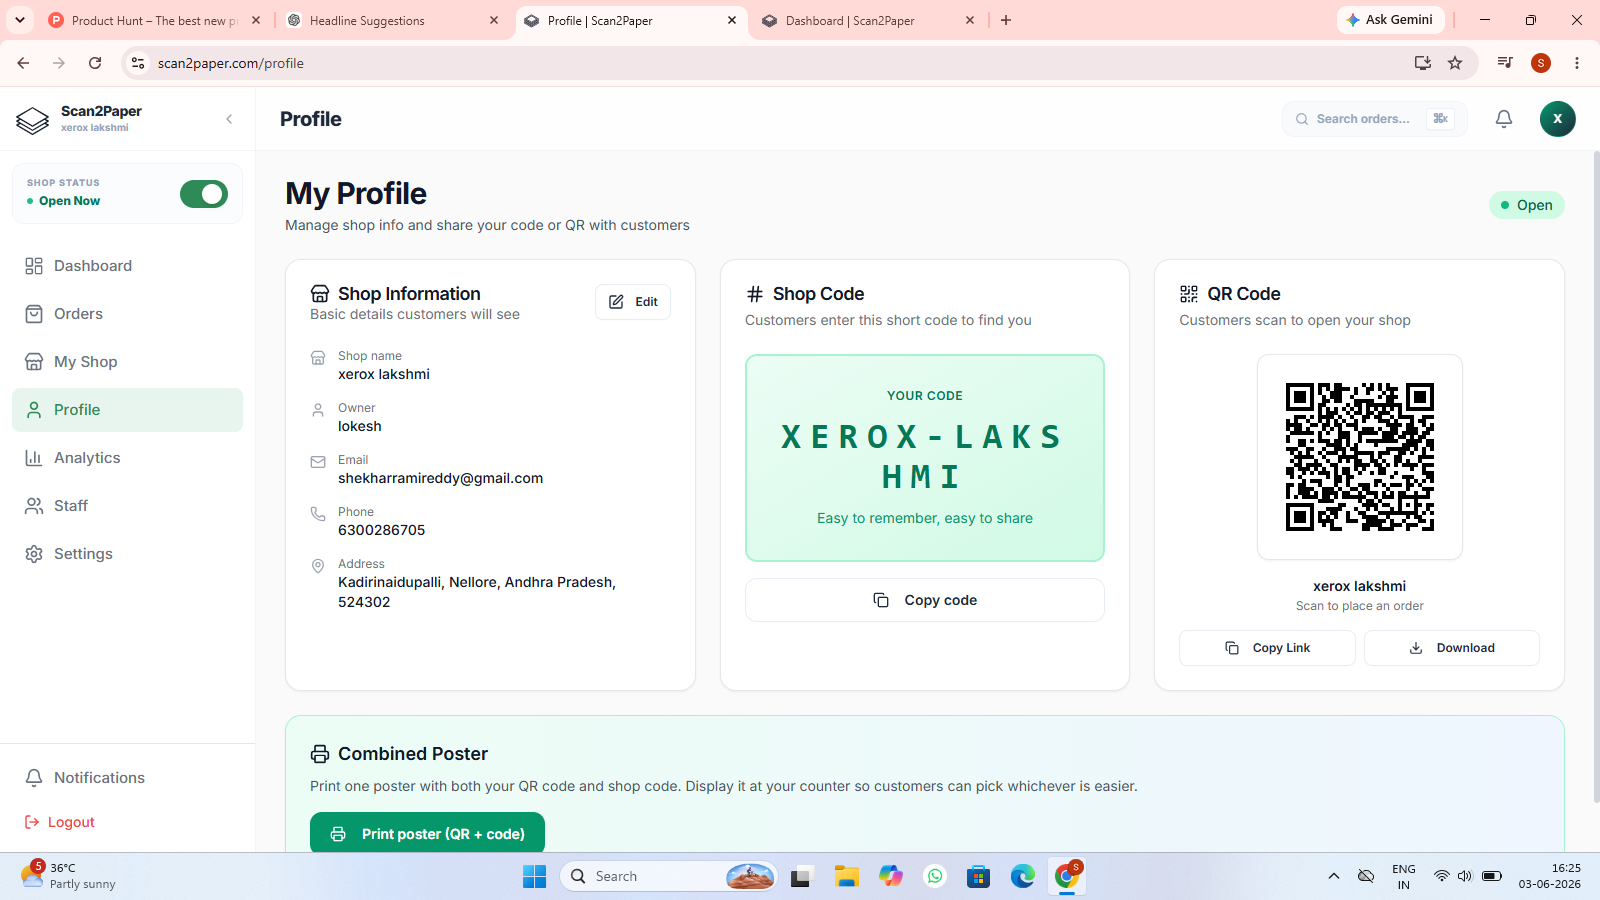The image size is (1600, 900).
Task: Open the media control icon in the toolbar
Action: (1505, 63)
